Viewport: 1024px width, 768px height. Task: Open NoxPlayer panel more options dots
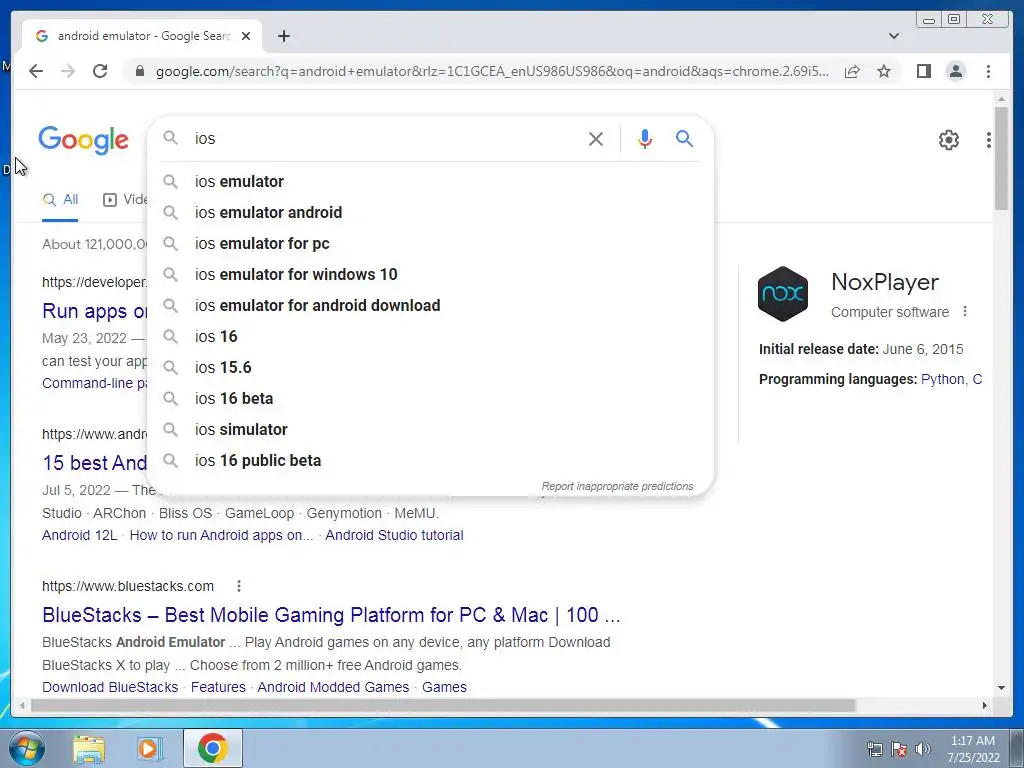[965, 312]
